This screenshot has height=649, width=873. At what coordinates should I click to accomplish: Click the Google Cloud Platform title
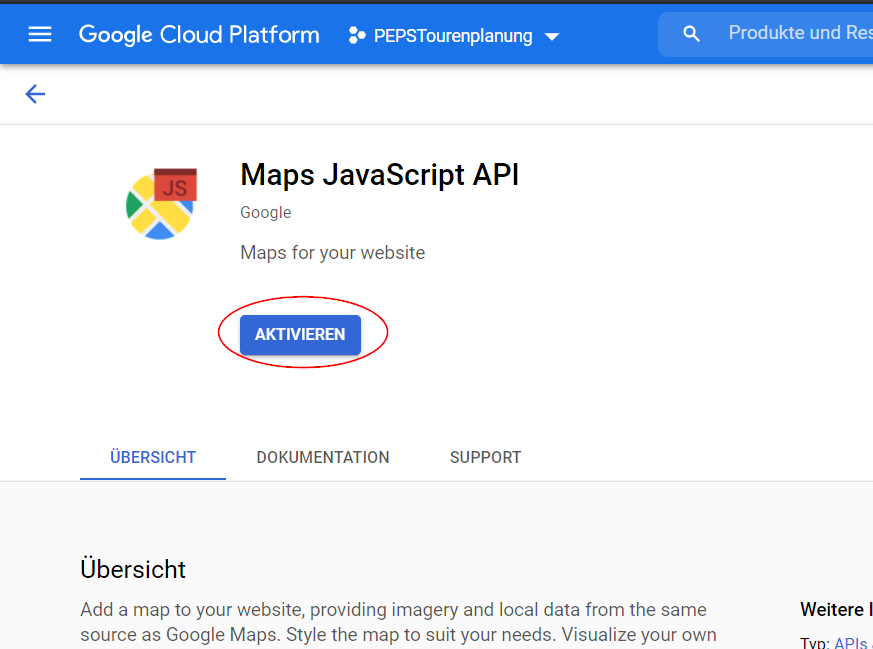(199, 35)
